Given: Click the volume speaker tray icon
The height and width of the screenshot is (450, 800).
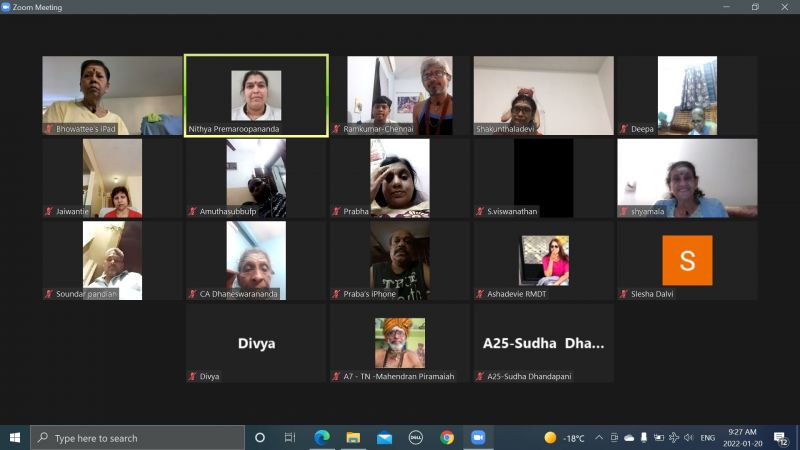Looking at the screenshot, I should click(688, 438).
